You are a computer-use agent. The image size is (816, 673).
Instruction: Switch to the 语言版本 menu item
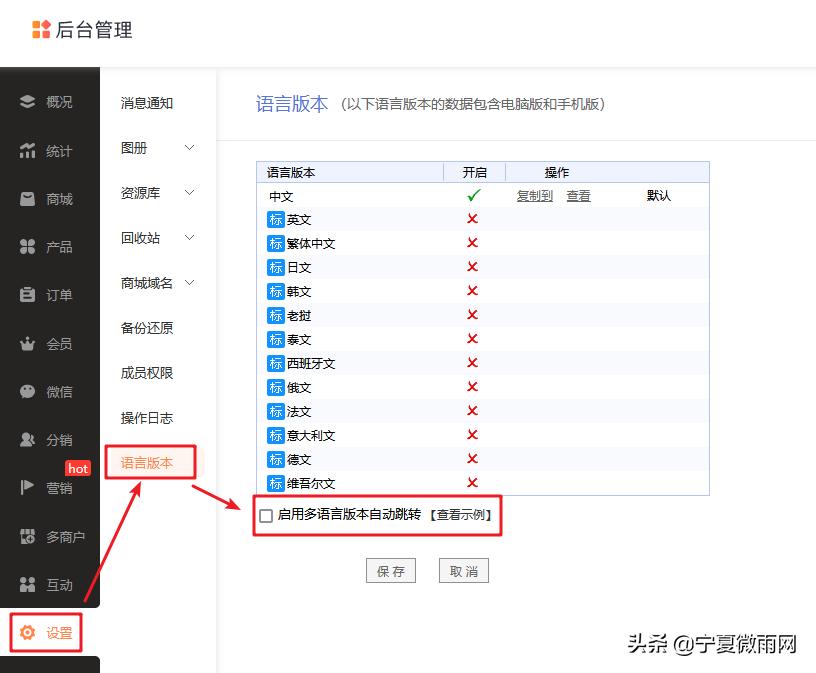coord(148,462)
